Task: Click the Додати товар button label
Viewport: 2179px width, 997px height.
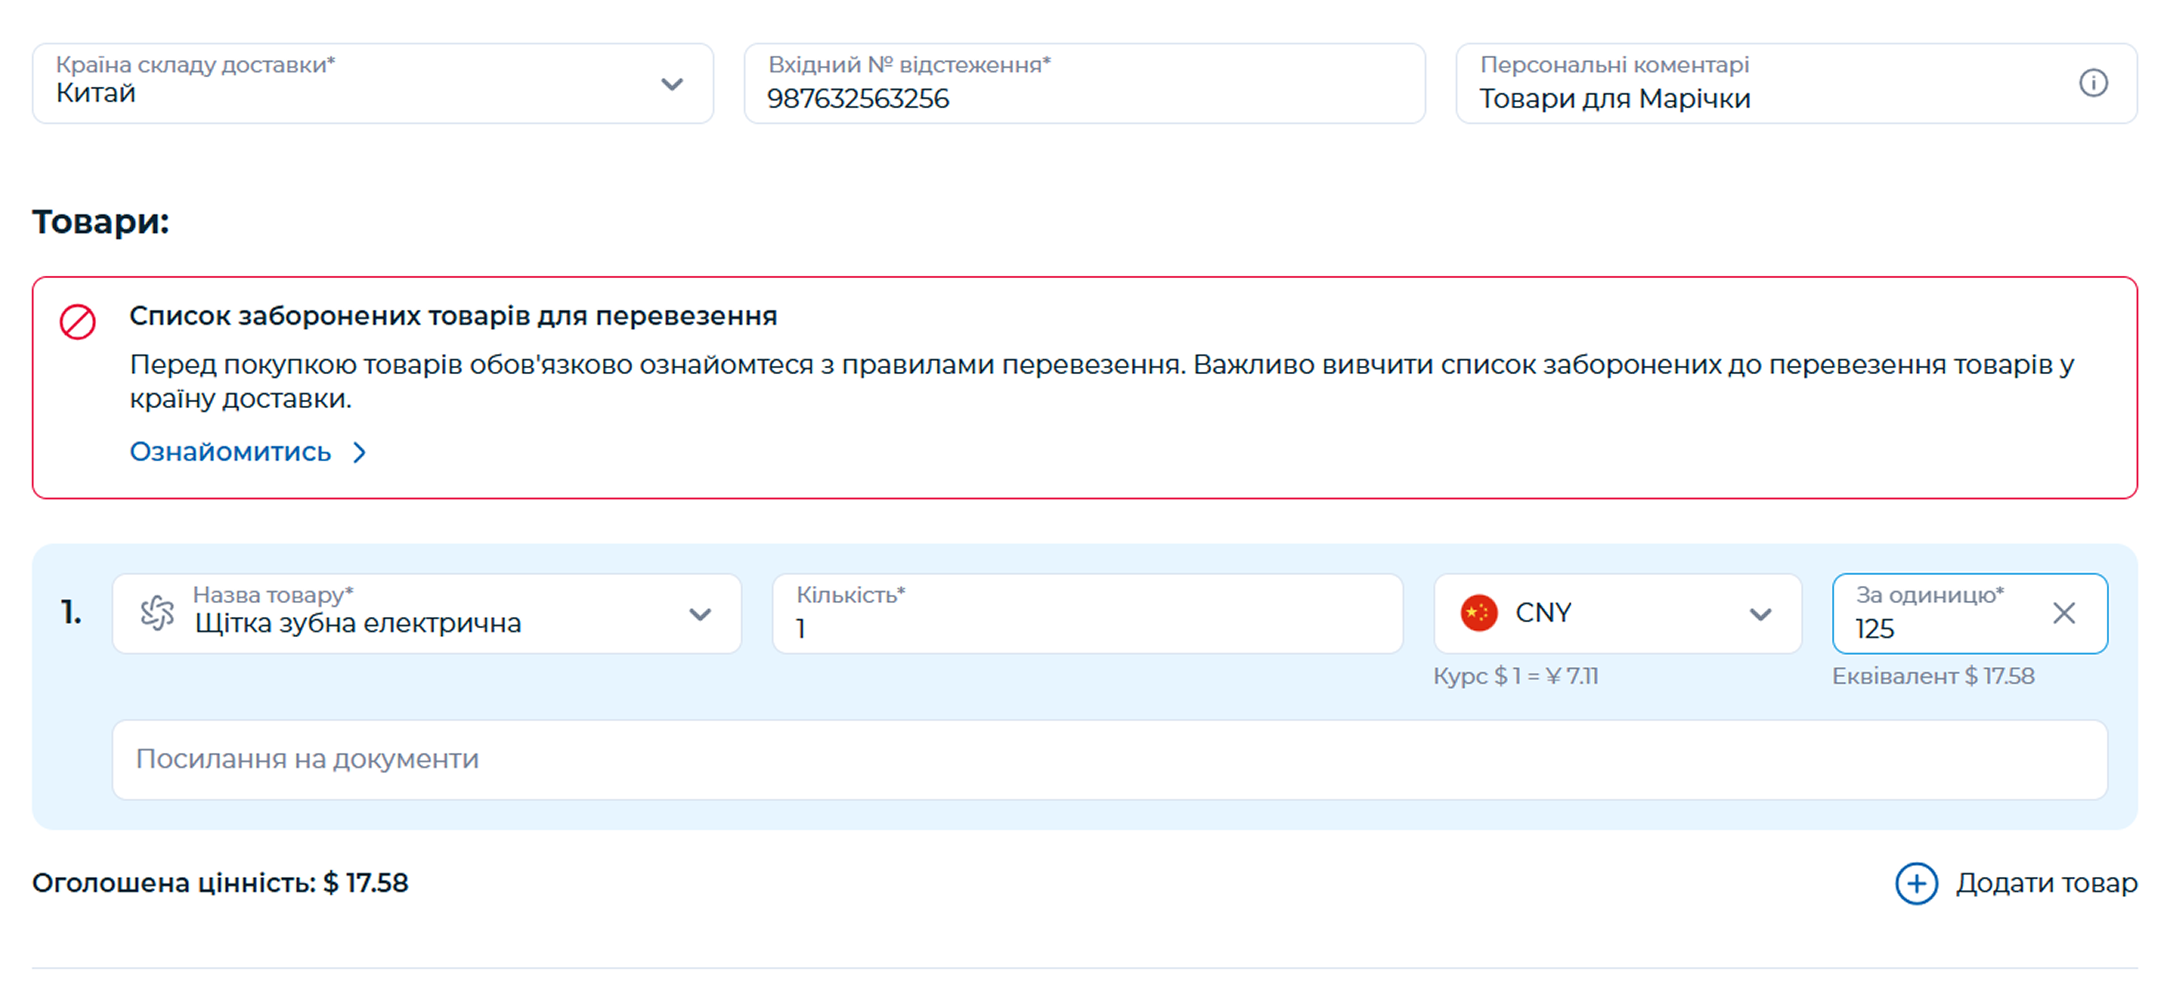Action: click(2046, 883)
